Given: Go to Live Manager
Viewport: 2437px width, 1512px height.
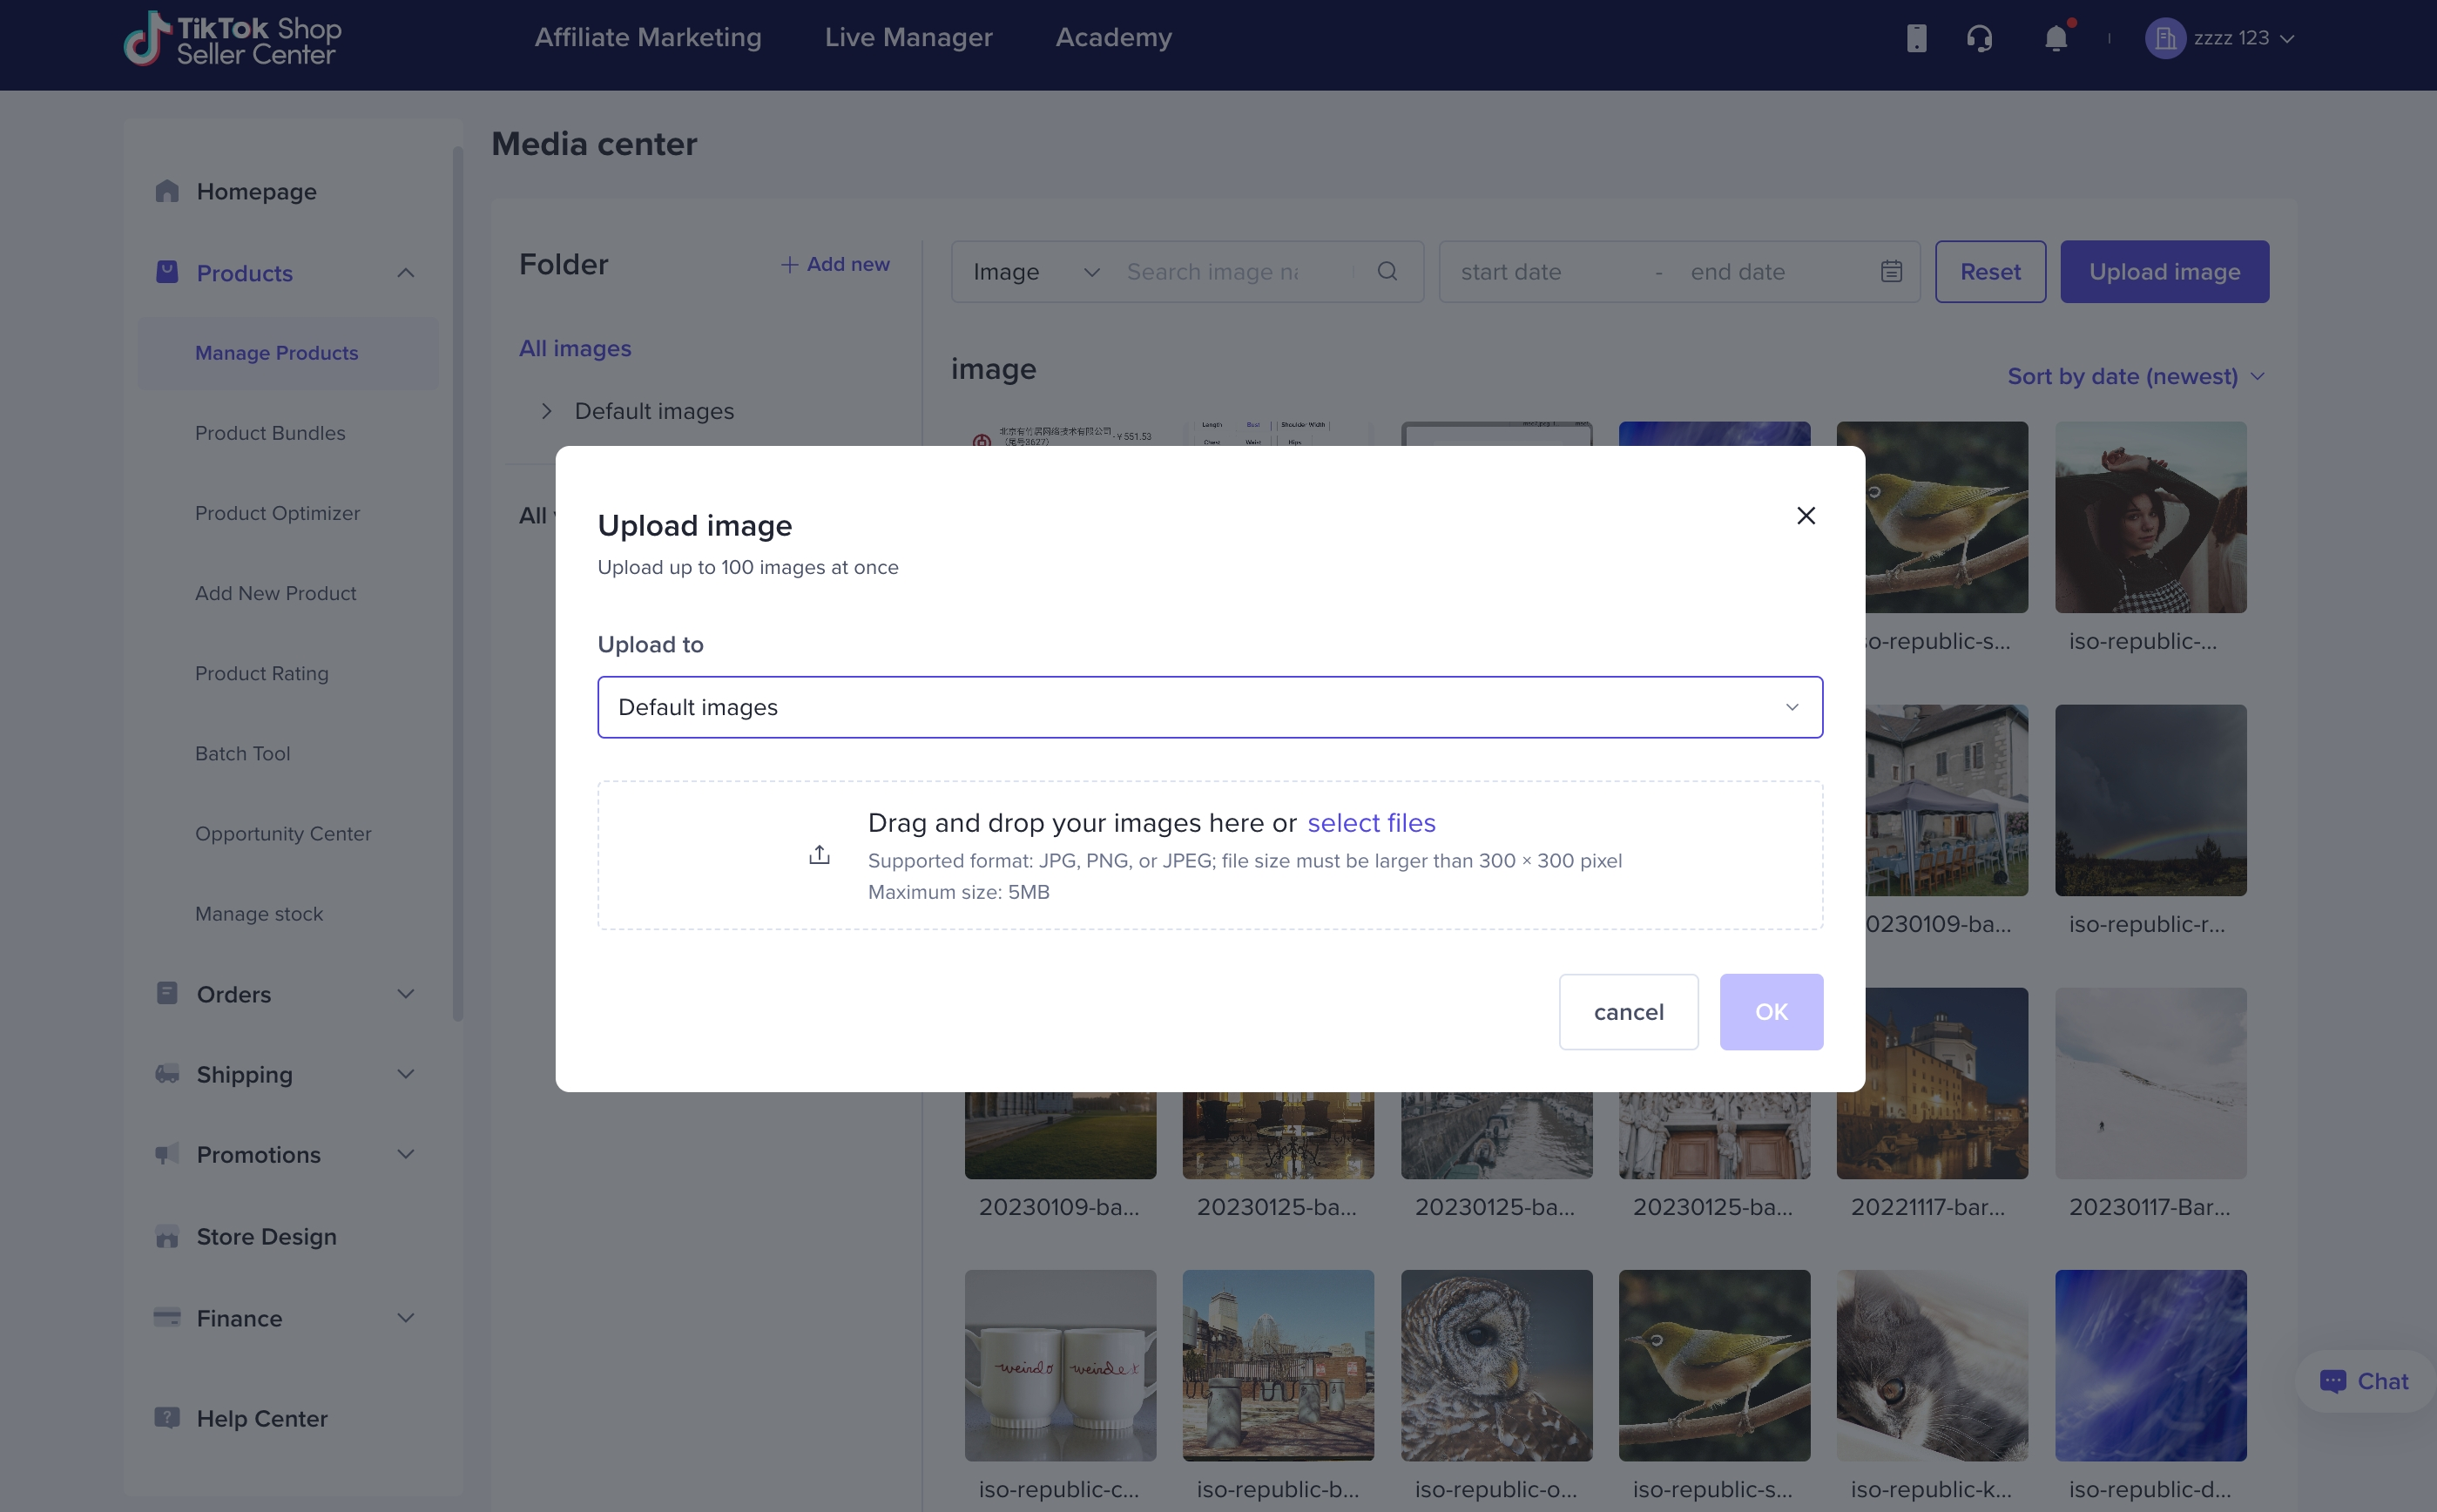Looking at the screenshot, I should (x=908, y=37).
